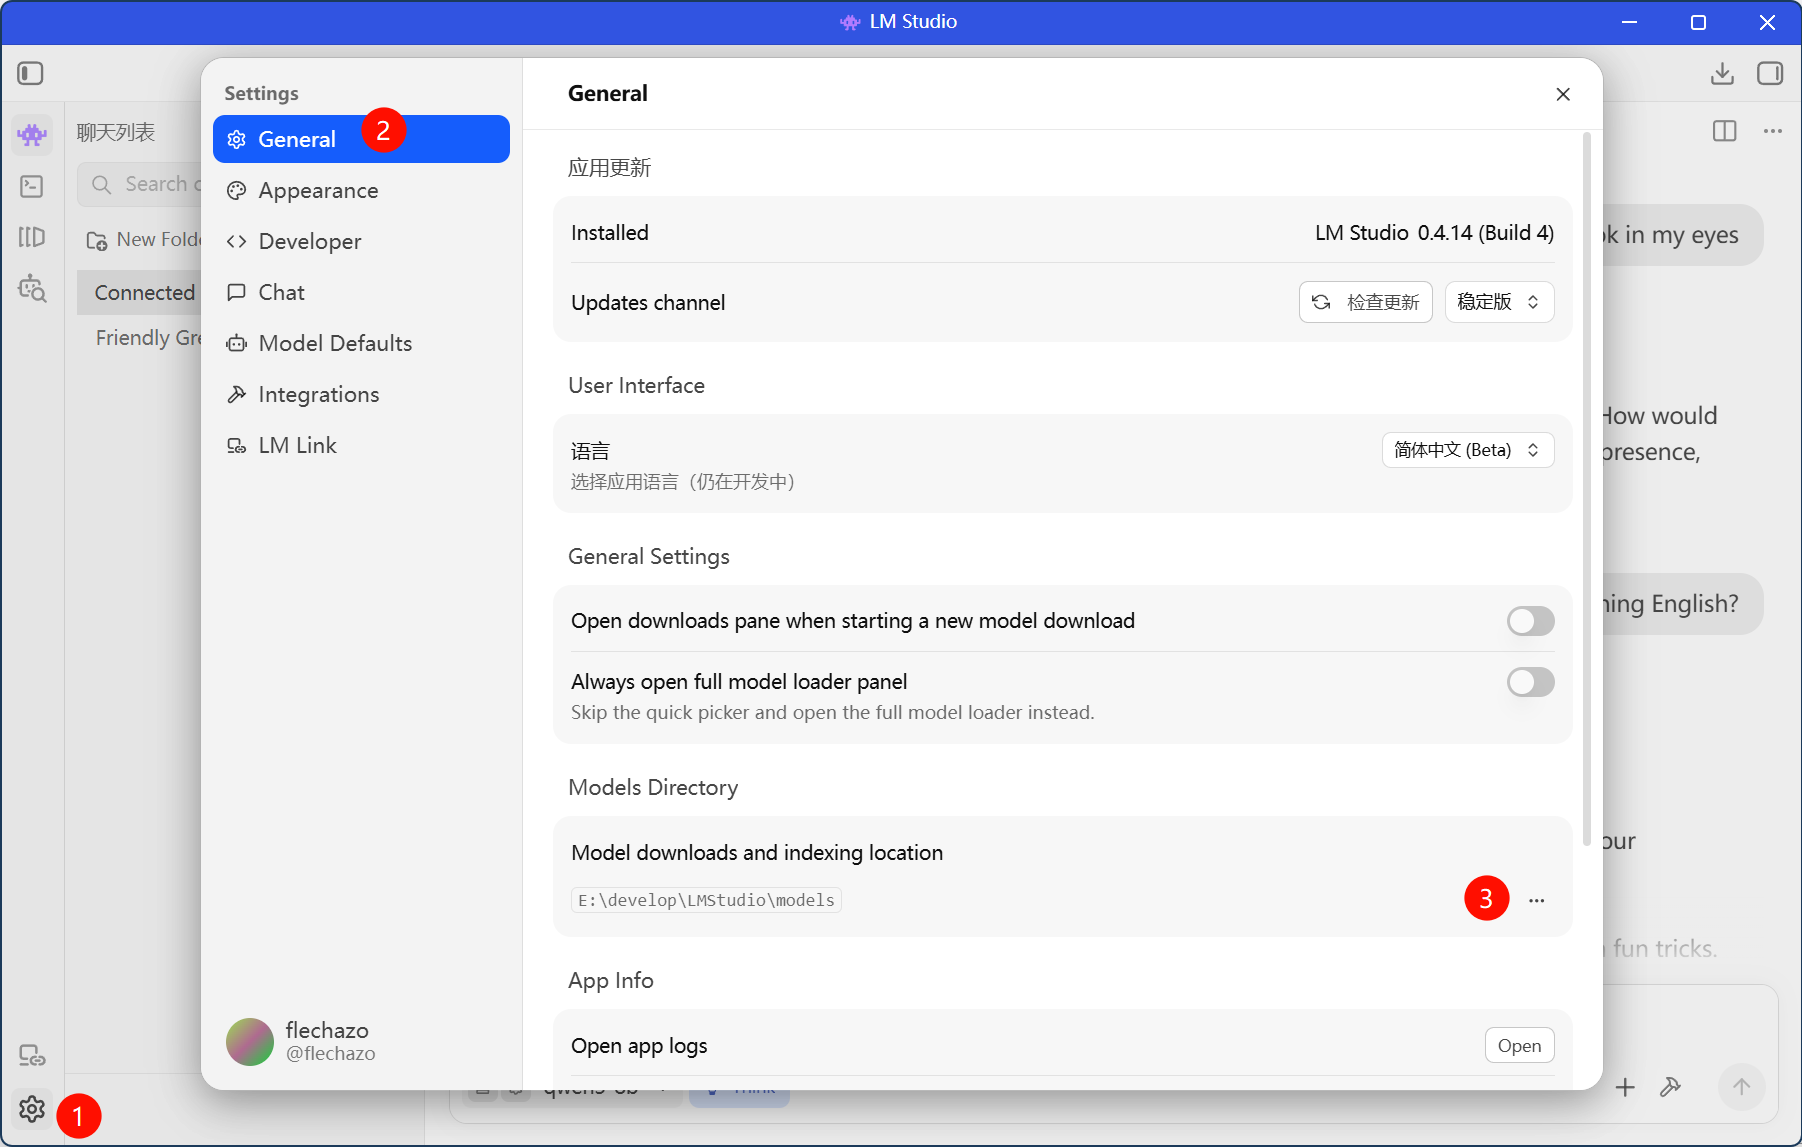Click the version text LM Studio 0.4.14 (Build 4)
This screenshot has width=1802, height=1147.
[1434, 233]
